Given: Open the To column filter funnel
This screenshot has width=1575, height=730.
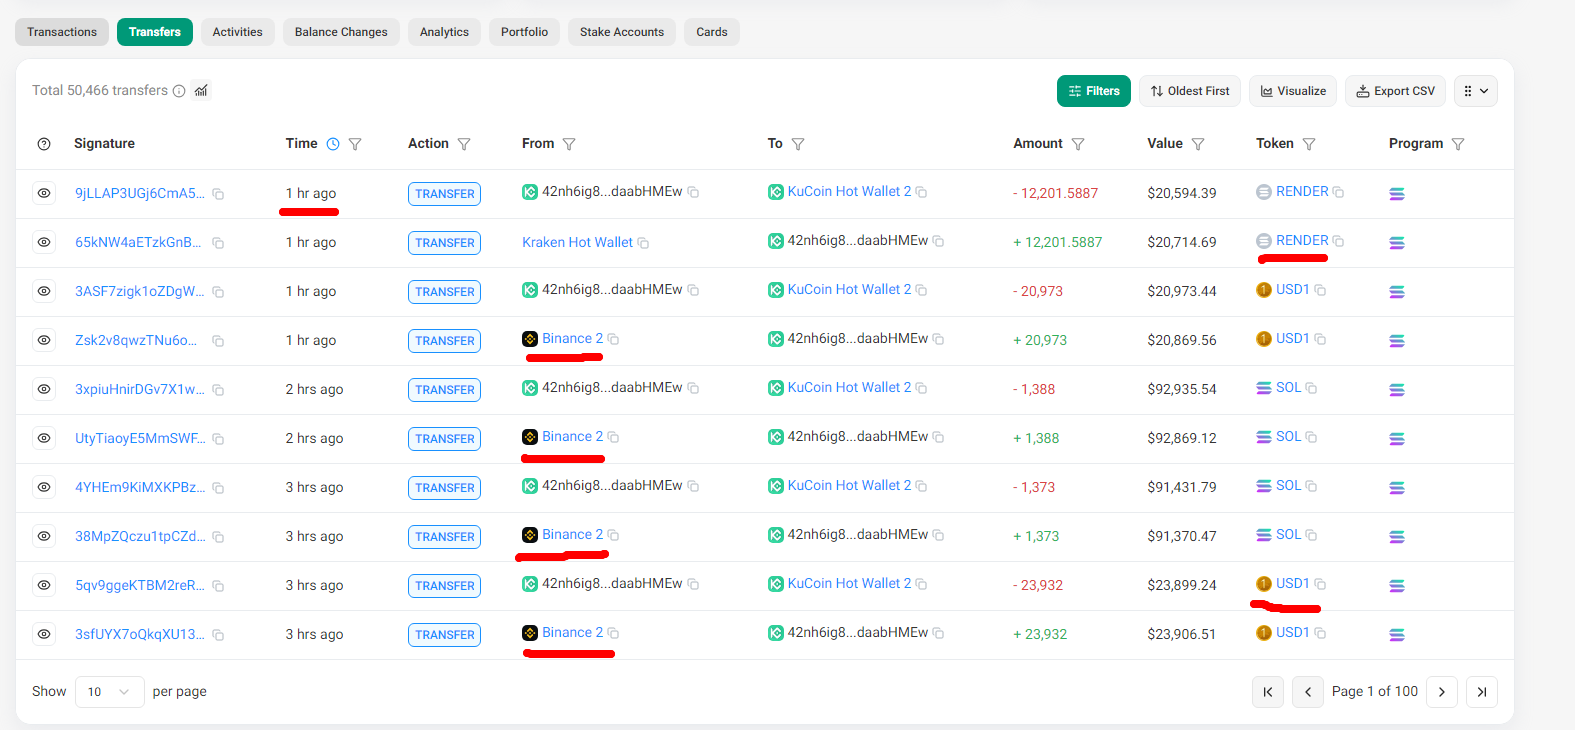Looking at the screenshot, I should tap(798, 144).
